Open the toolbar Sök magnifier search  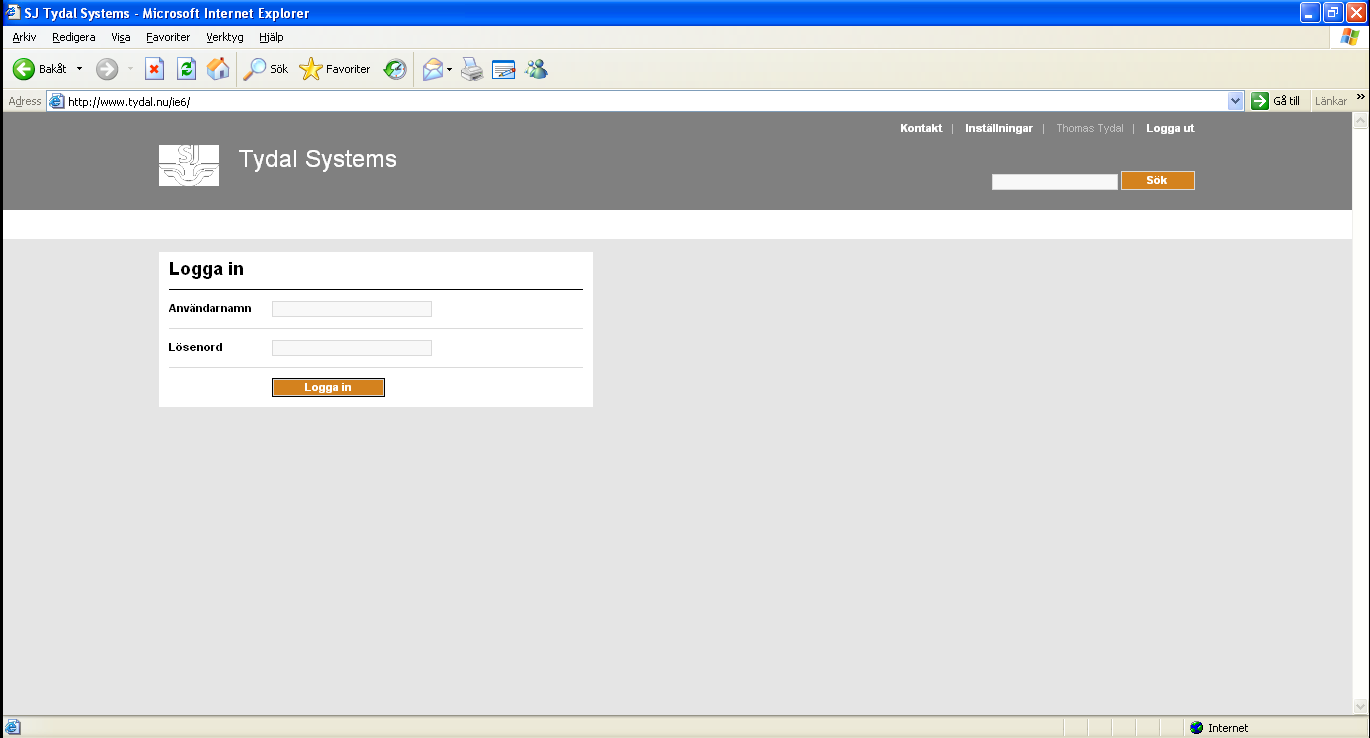(266, 69)
